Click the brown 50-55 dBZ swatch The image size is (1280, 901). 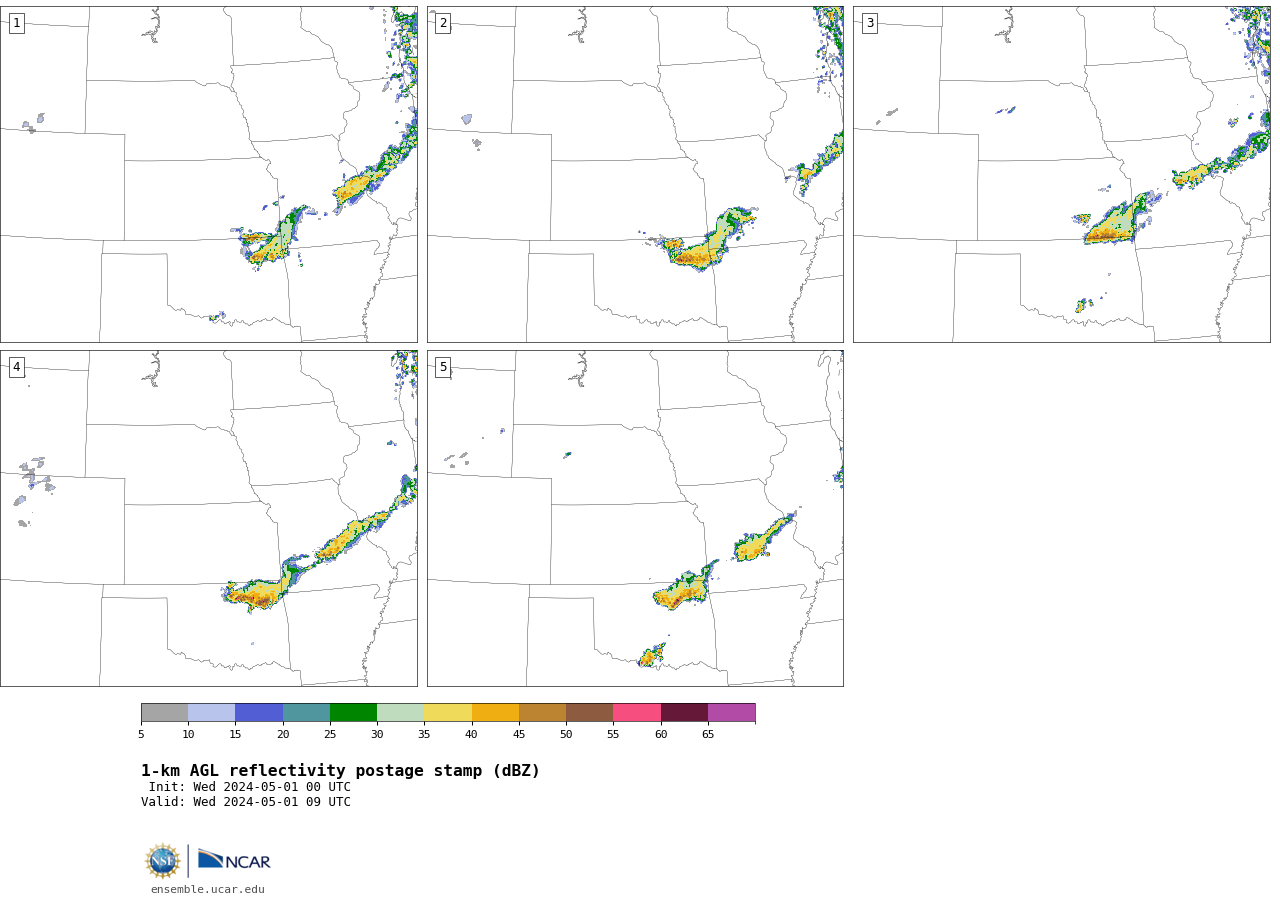pyautogui.click(x=589, y=713)
